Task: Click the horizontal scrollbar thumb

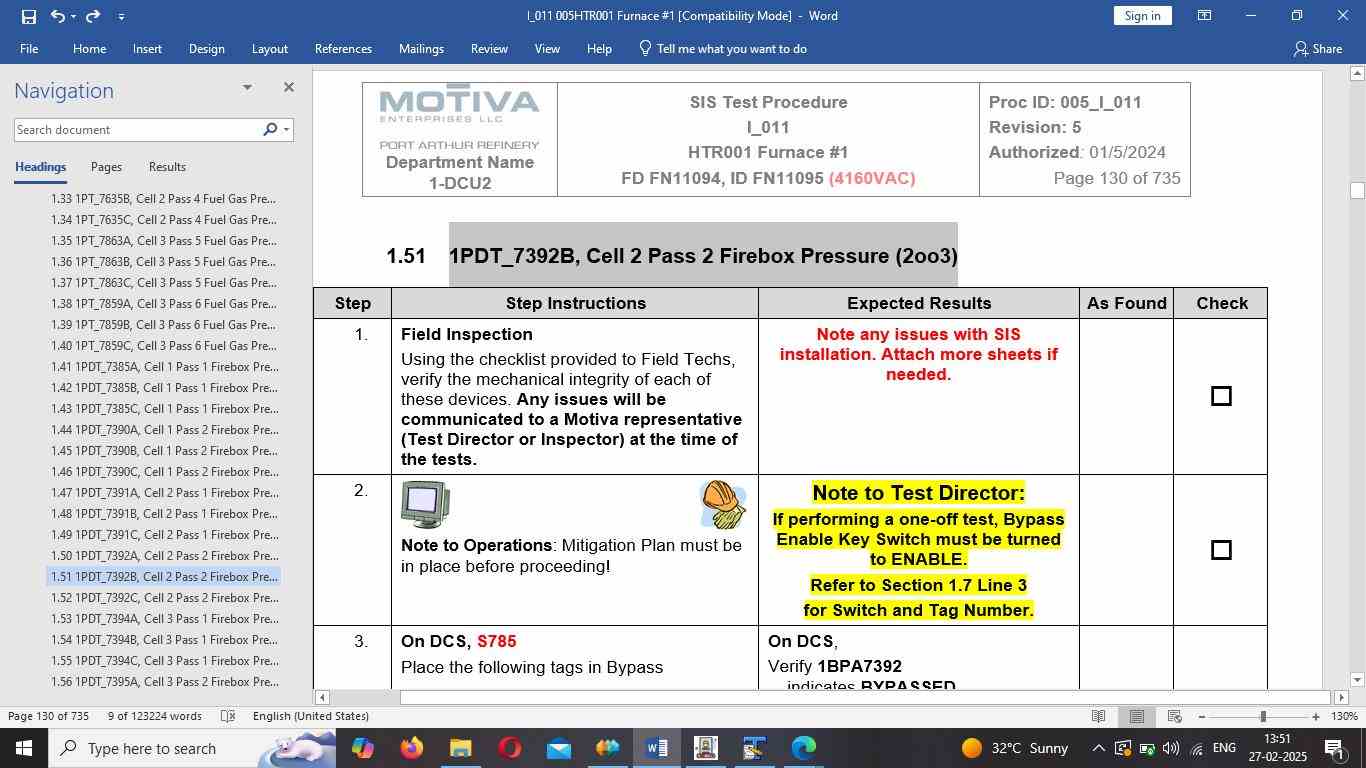Action: [864, 697]
